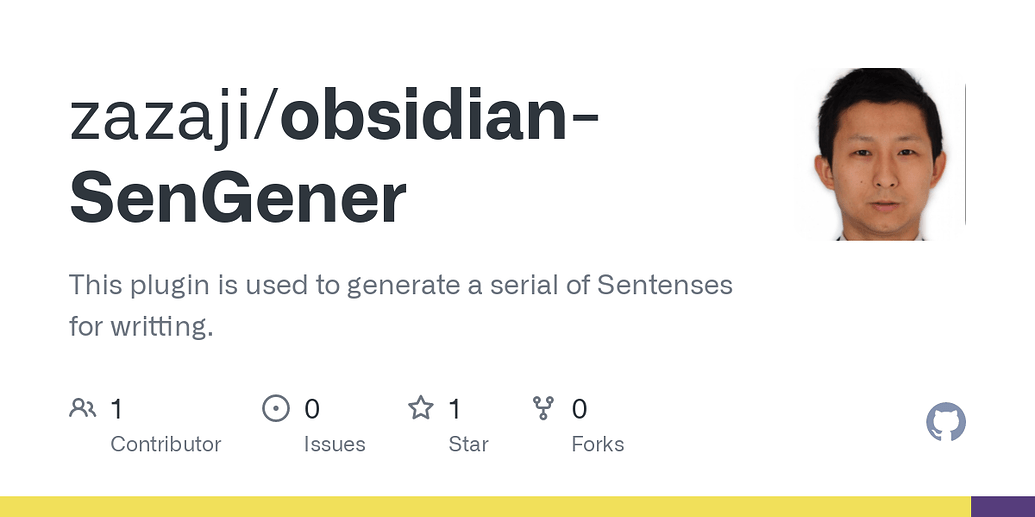Click the Star outline icon

[421, 408]
